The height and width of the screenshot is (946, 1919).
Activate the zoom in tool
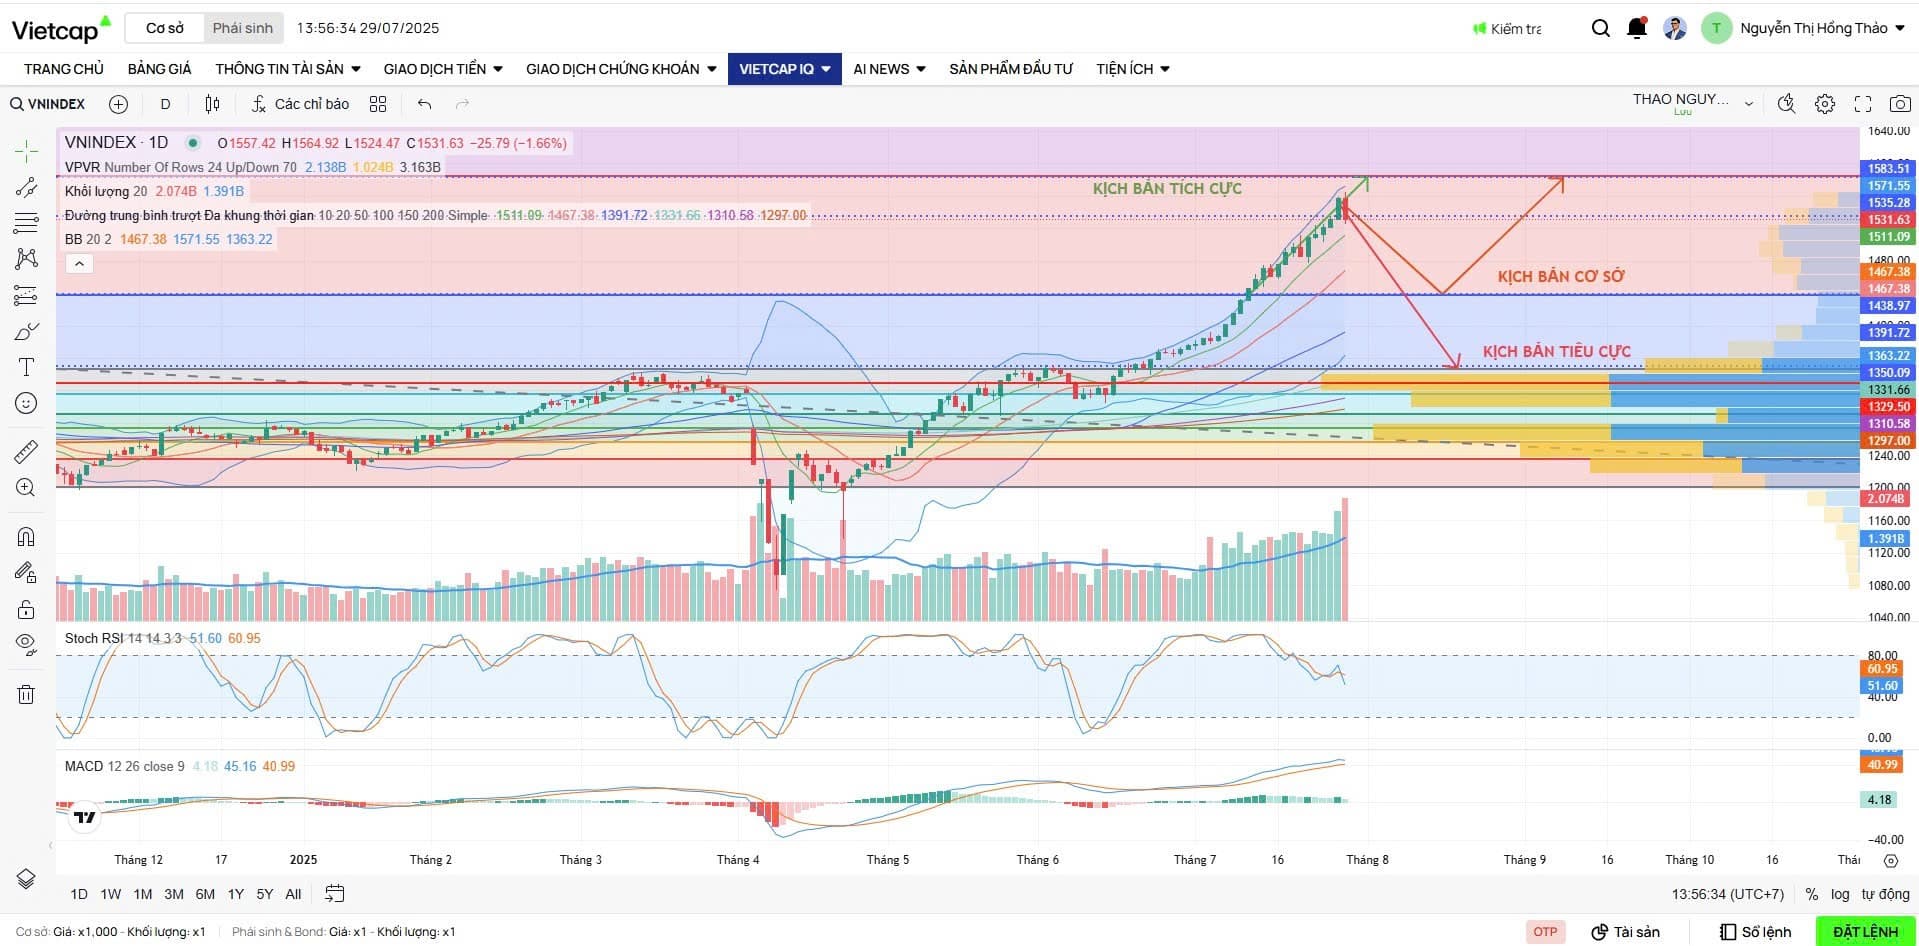26,487
